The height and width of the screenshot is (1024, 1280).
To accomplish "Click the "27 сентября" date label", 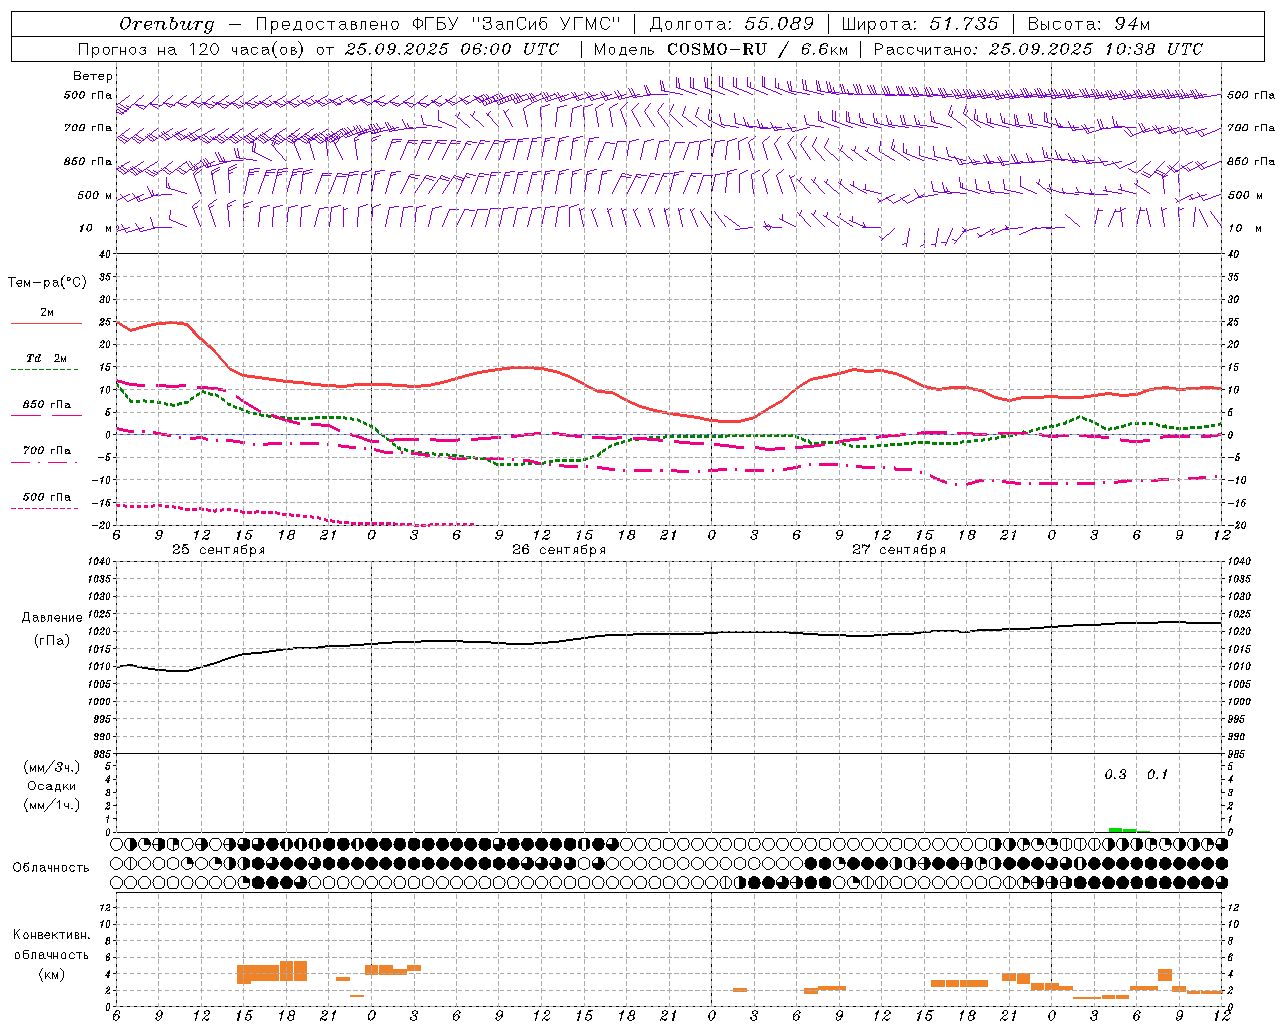I will pos(899,549).
